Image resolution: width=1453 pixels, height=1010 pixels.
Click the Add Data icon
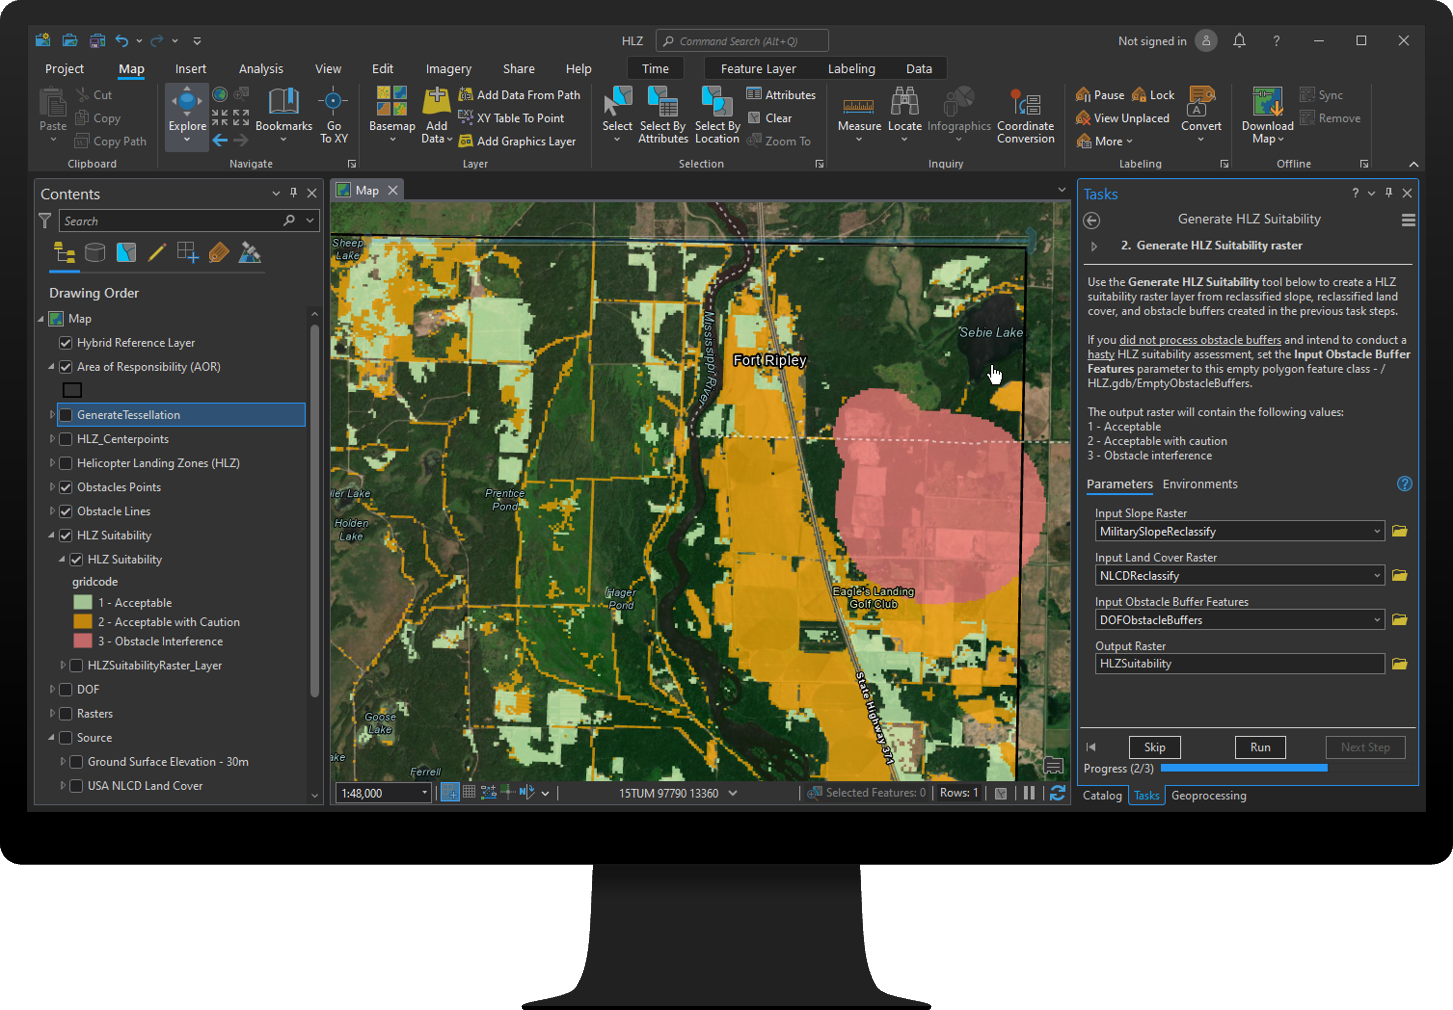pos(437,102)
